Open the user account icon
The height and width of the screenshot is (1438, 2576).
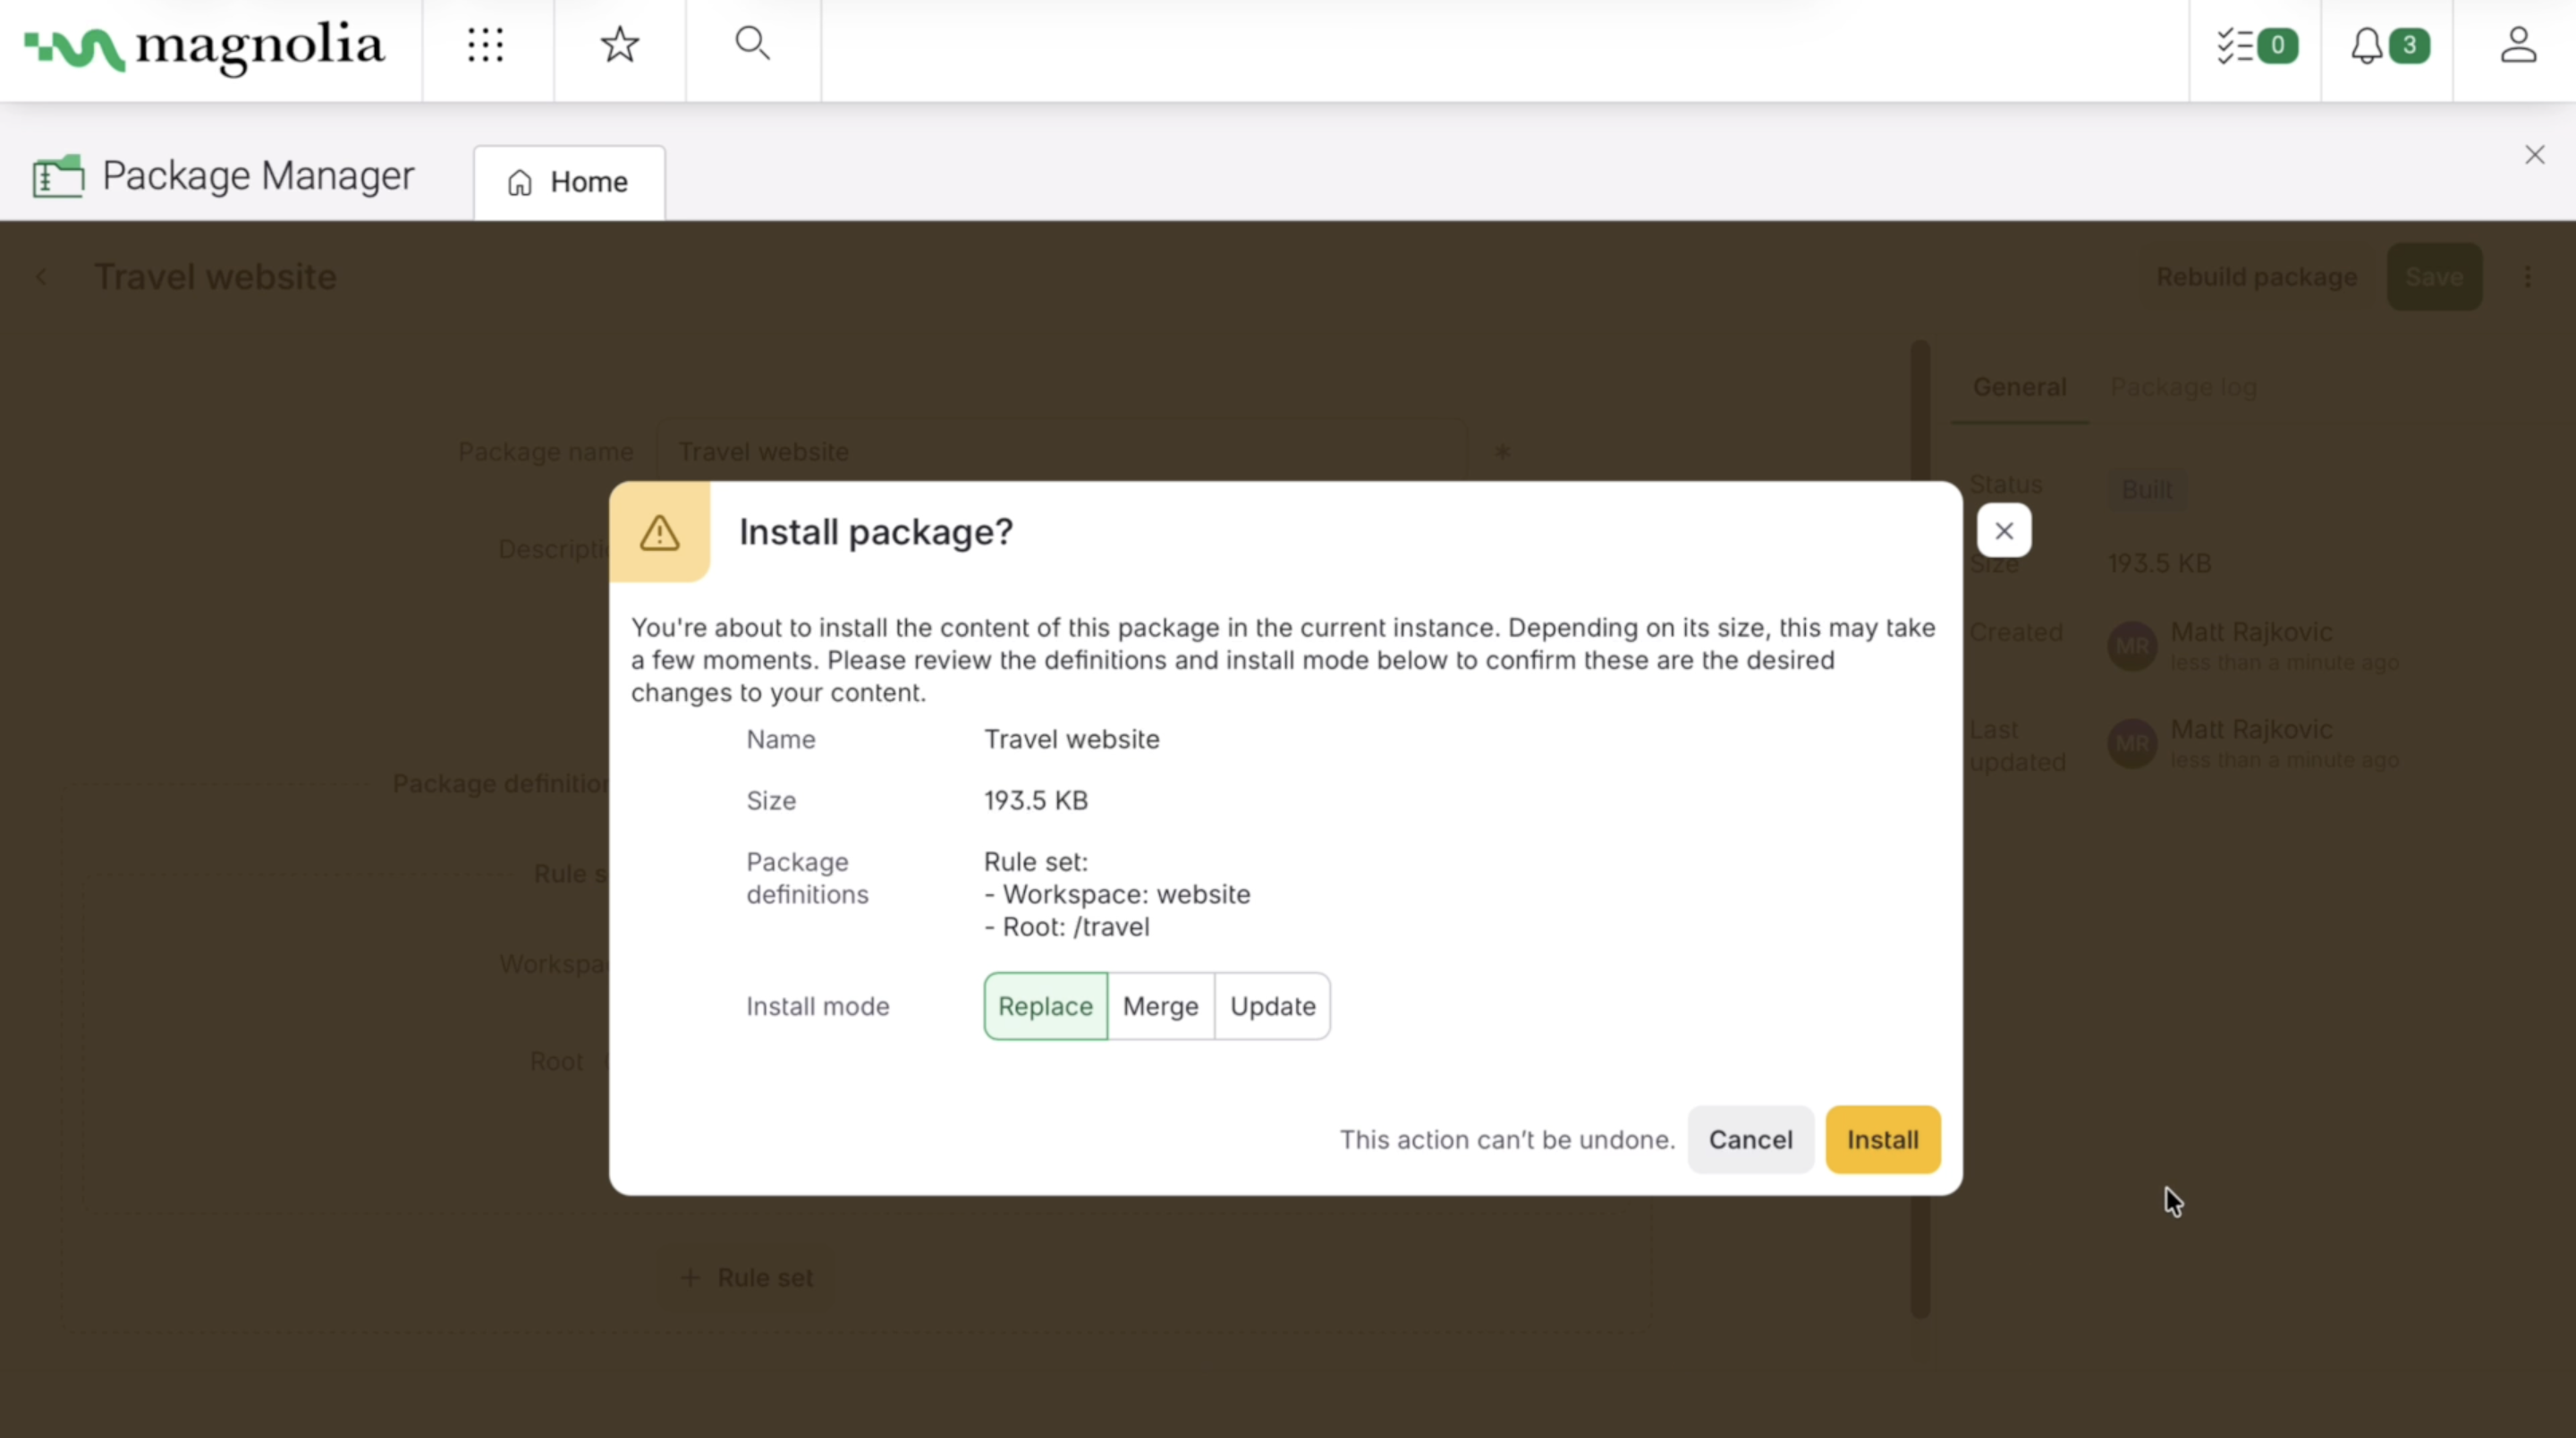(2519, 45)
